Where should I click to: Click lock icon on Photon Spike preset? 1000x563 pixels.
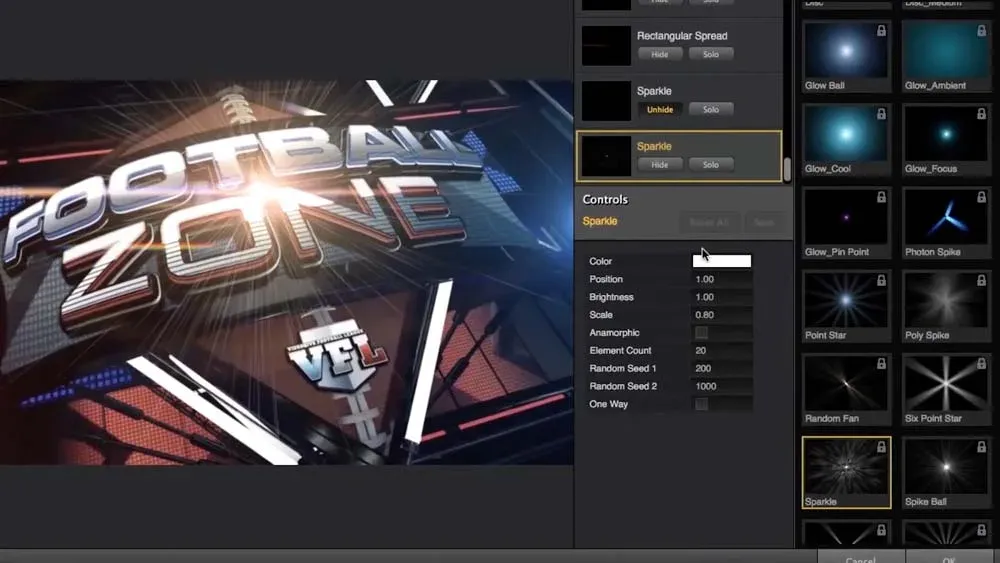982,197
